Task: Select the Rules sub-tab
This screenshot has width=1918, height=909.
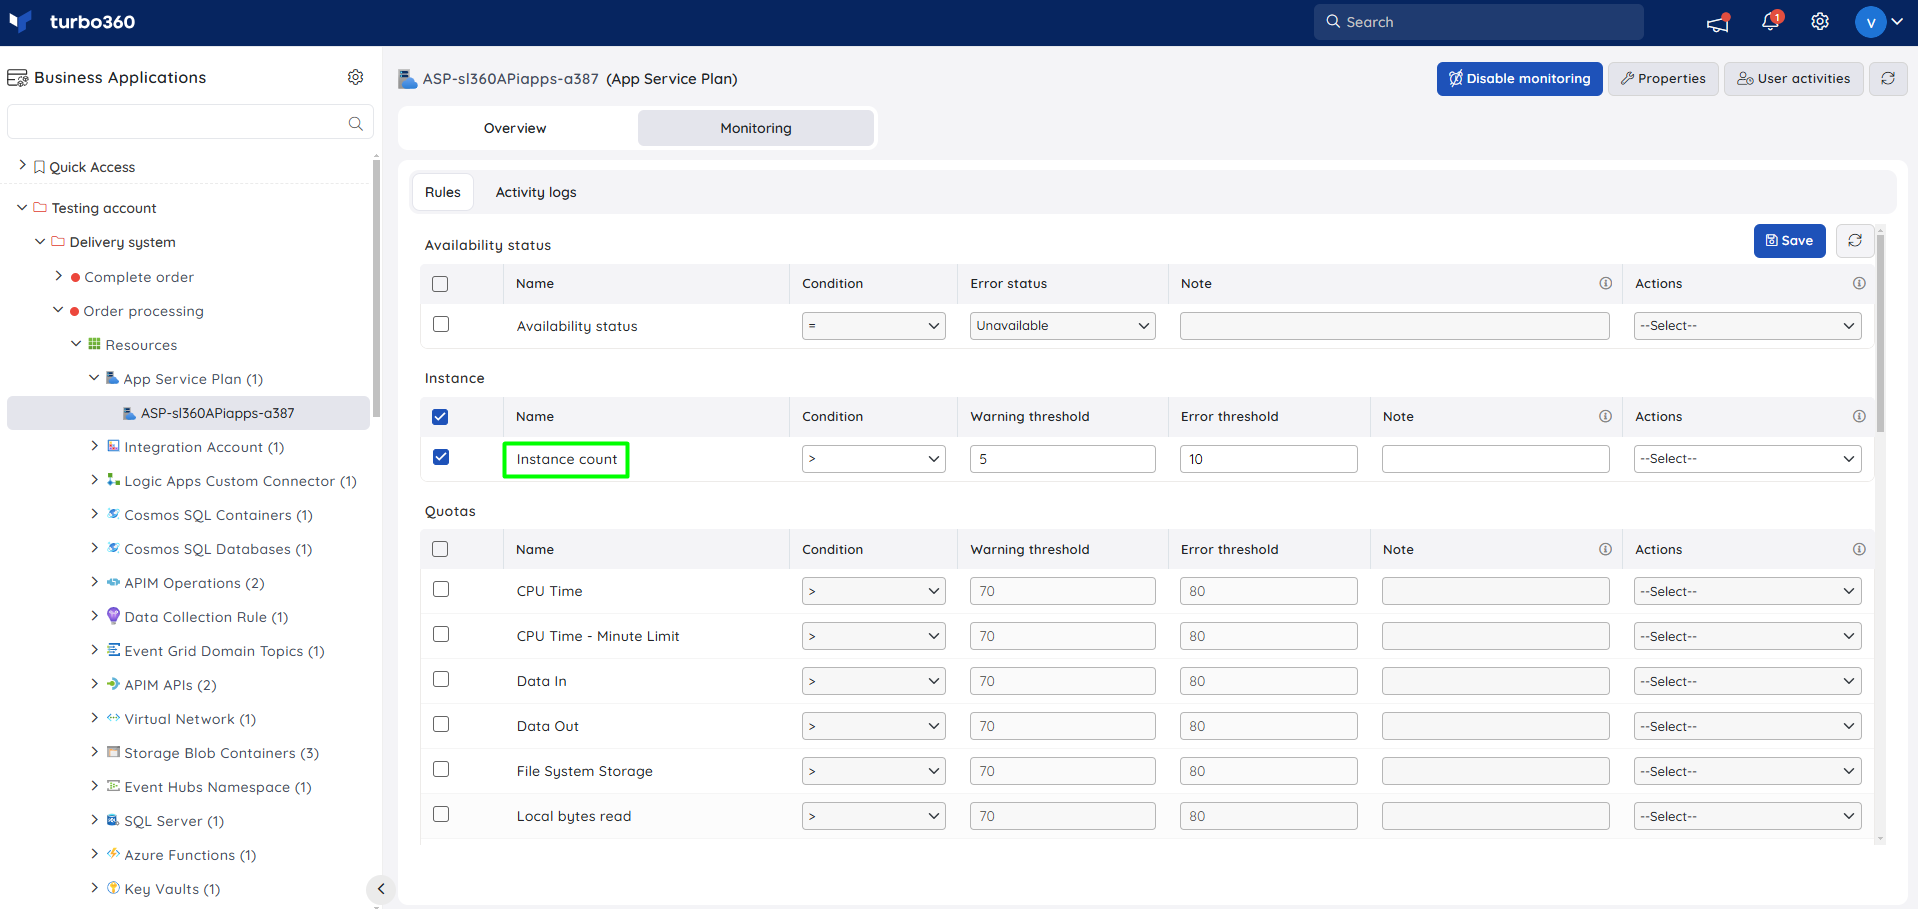Action: click(443, 192)
